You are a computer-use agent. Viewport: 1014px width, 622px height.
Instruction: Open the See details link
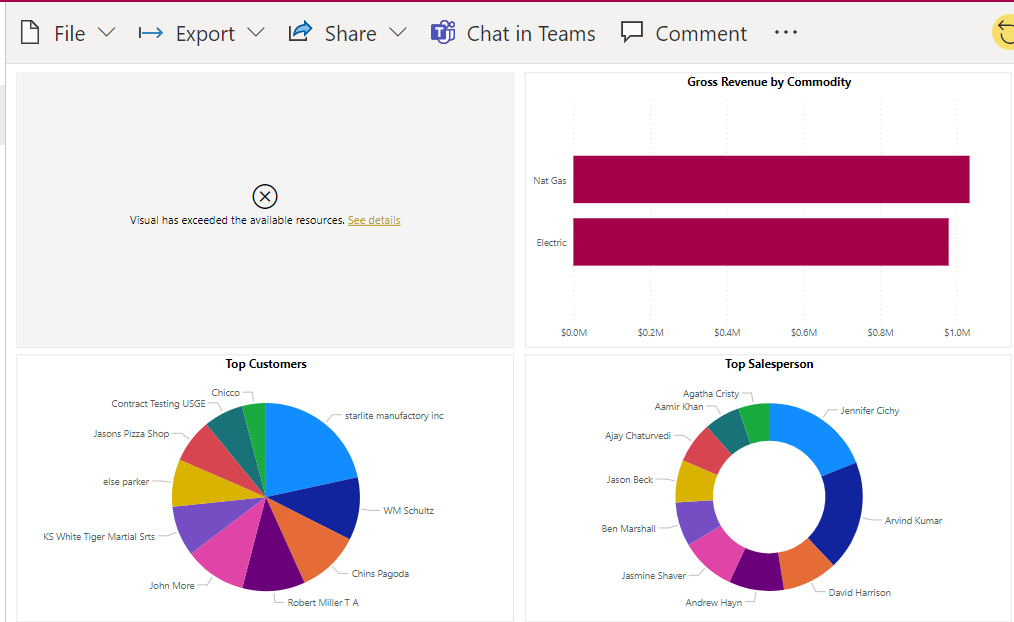point(374,220)
